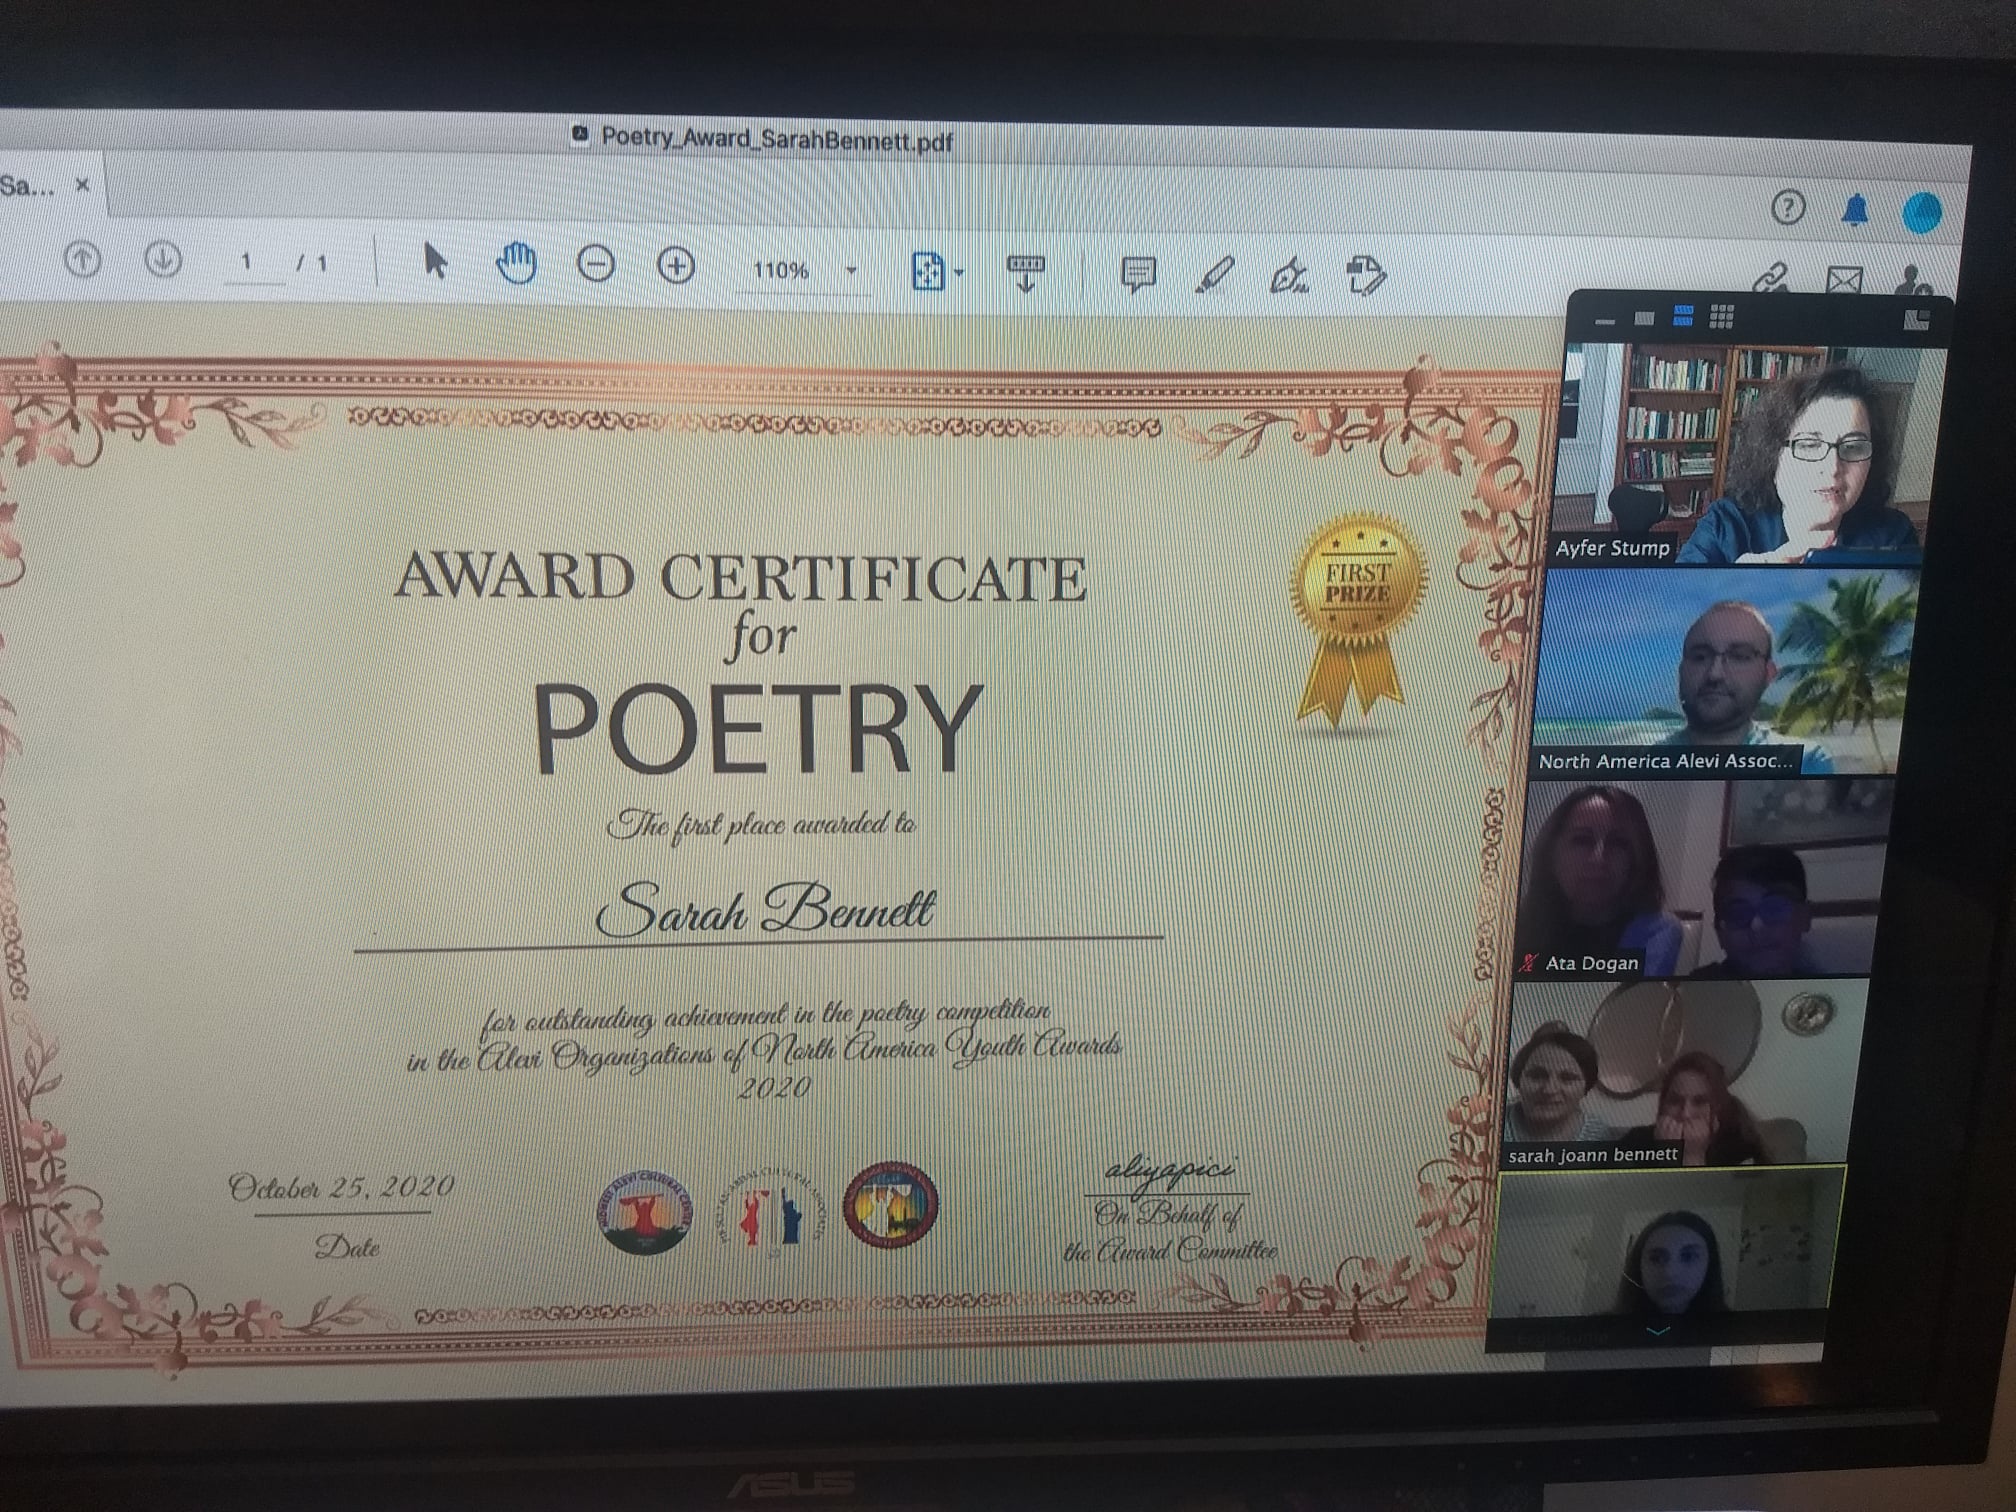
Task: Activate the selection arrow tool
Action: coord(435,262)
